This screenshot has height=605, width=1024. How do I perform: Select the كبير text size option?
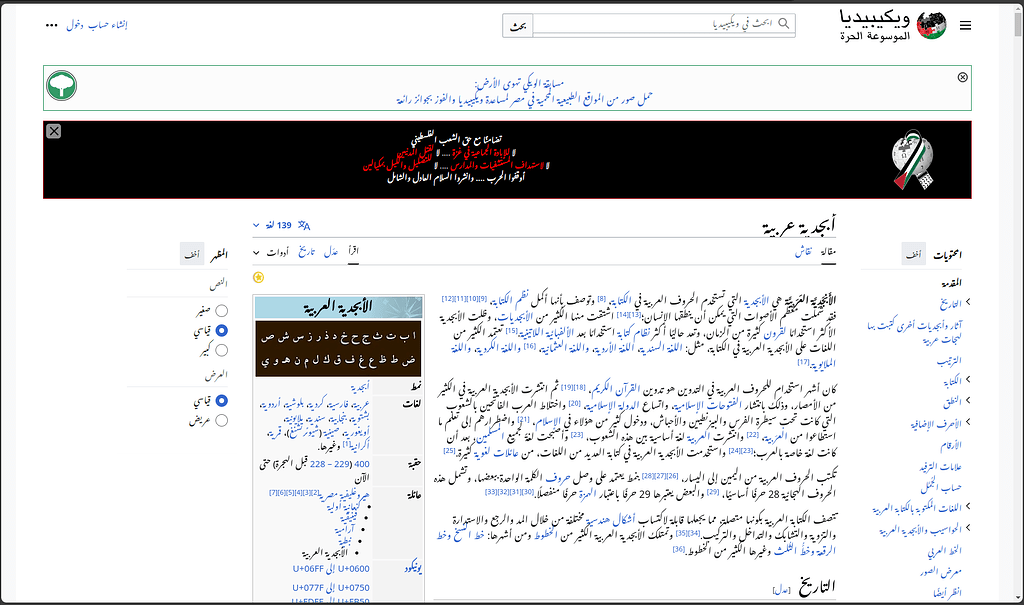pyautogui.click(x=221, y=350)
